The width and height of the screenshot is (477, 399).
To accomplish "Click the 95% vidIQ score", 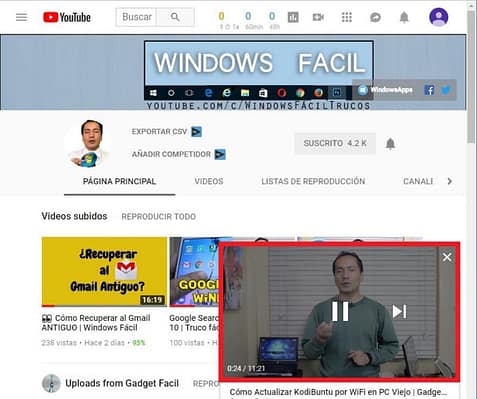I will [139, 343].
